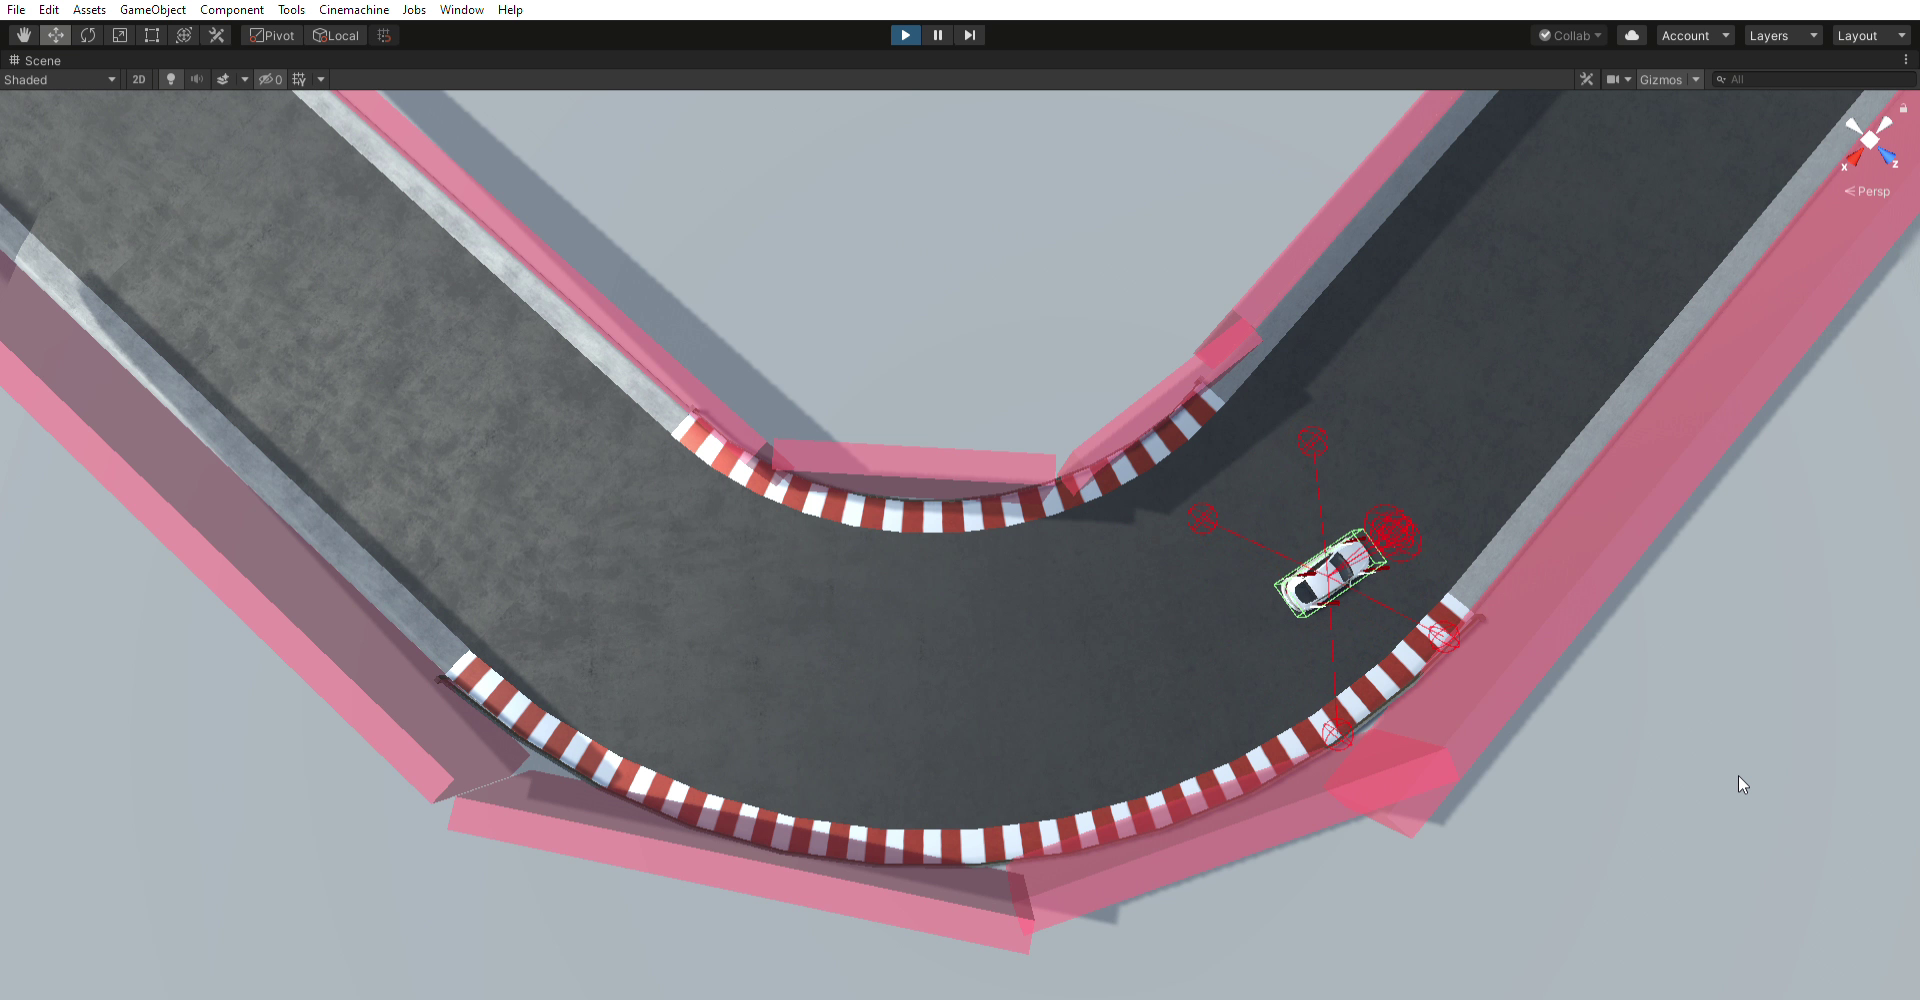Select the Scale tool
1920x1000 pixels.
[x=120, y=35]
